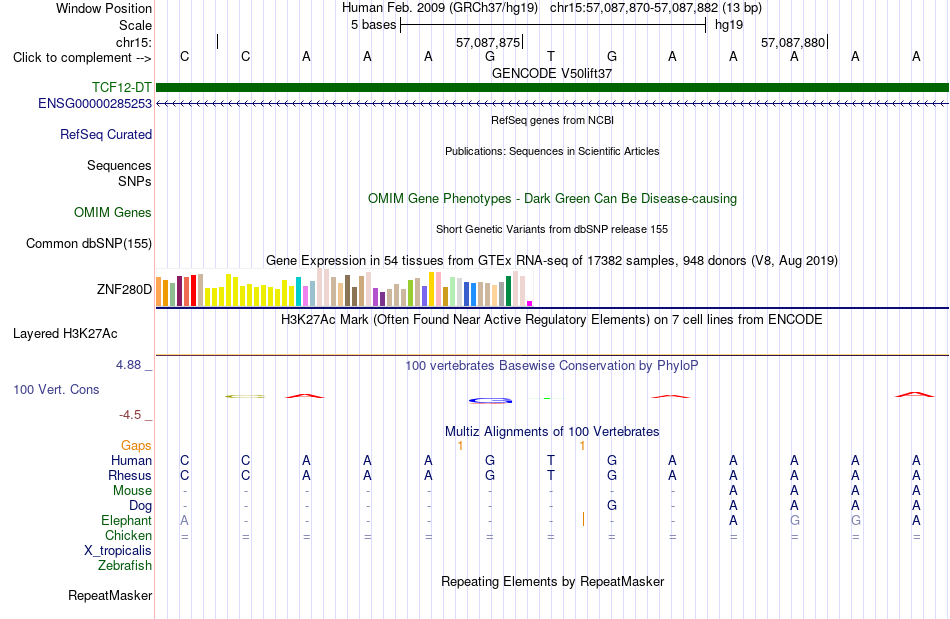Click the 'Click to complement' label
Viewport: 950px width, 619px height.
pyautogui.click(x=82, y=58)
